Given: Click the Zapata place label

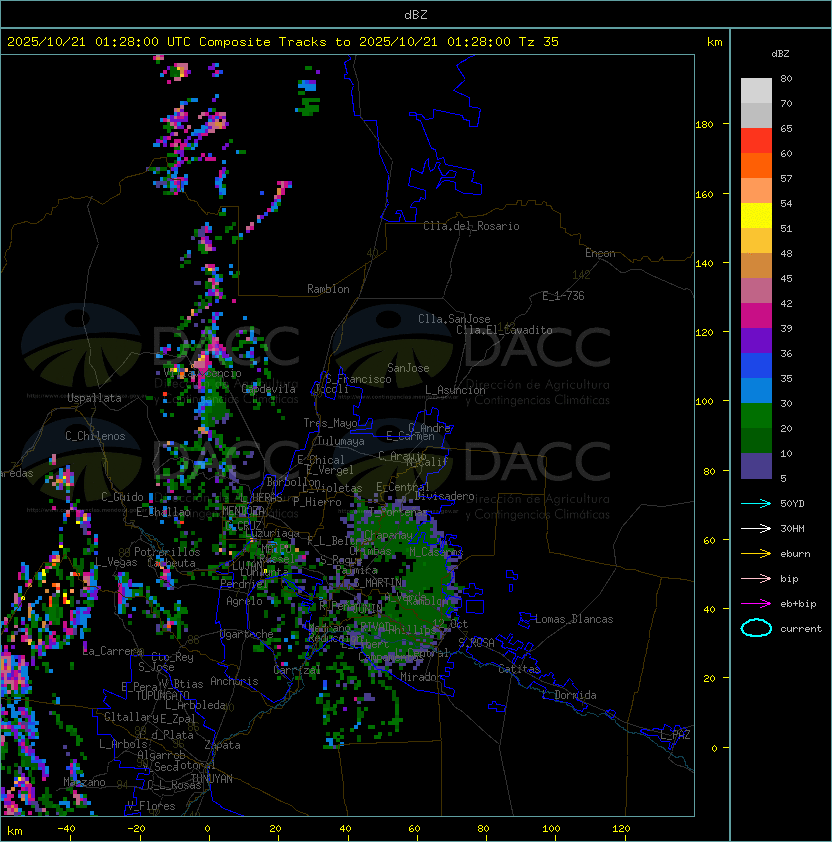Looking at the screenshot, I should pos(222,745).
